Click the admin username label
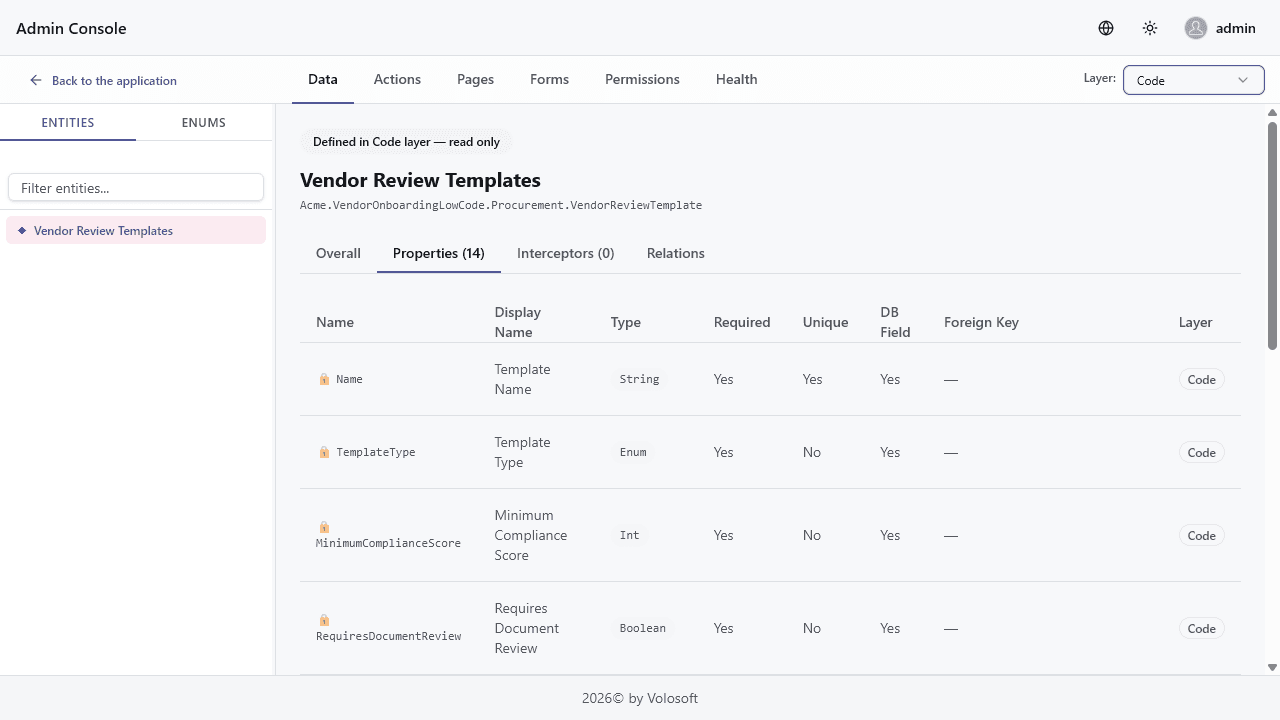This screenshot has height=720, width=1280. pyautogui.click(x=1236, y=28)
